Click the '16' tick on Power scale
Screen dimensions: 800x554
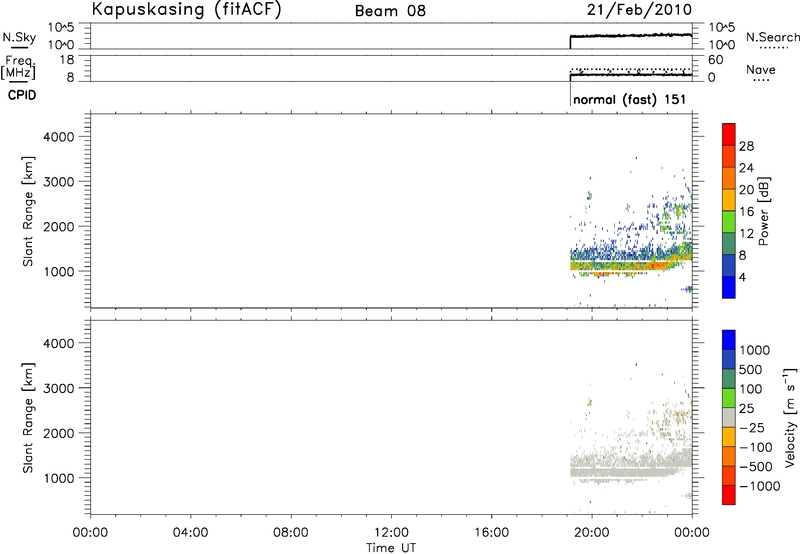[x=746, y=212]
